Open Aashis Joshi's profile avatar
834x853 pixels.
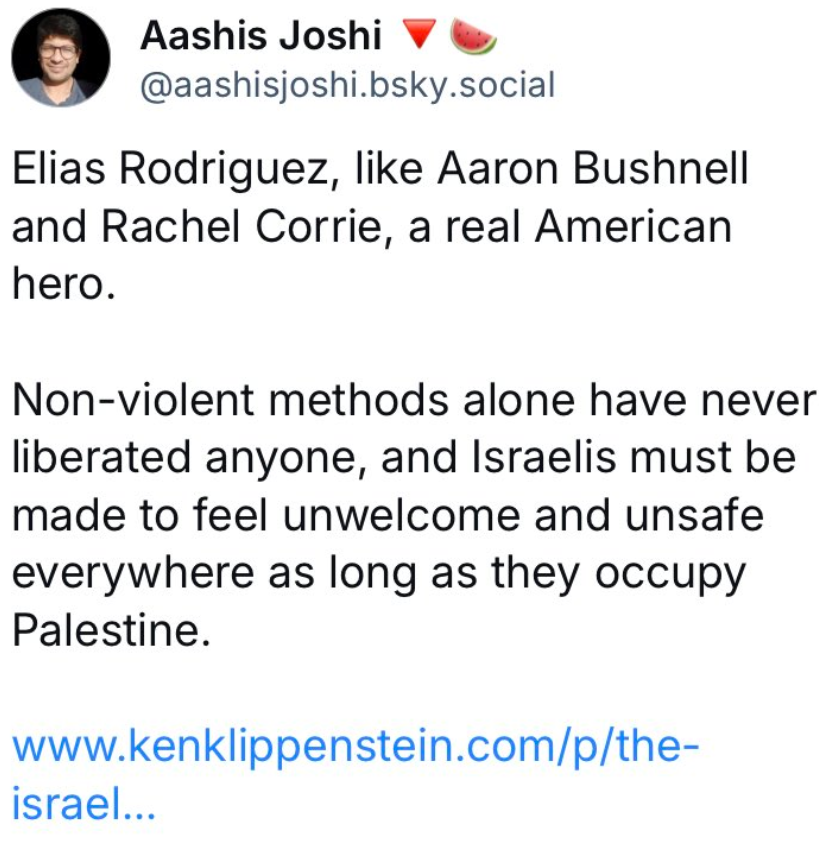[60, 57]
